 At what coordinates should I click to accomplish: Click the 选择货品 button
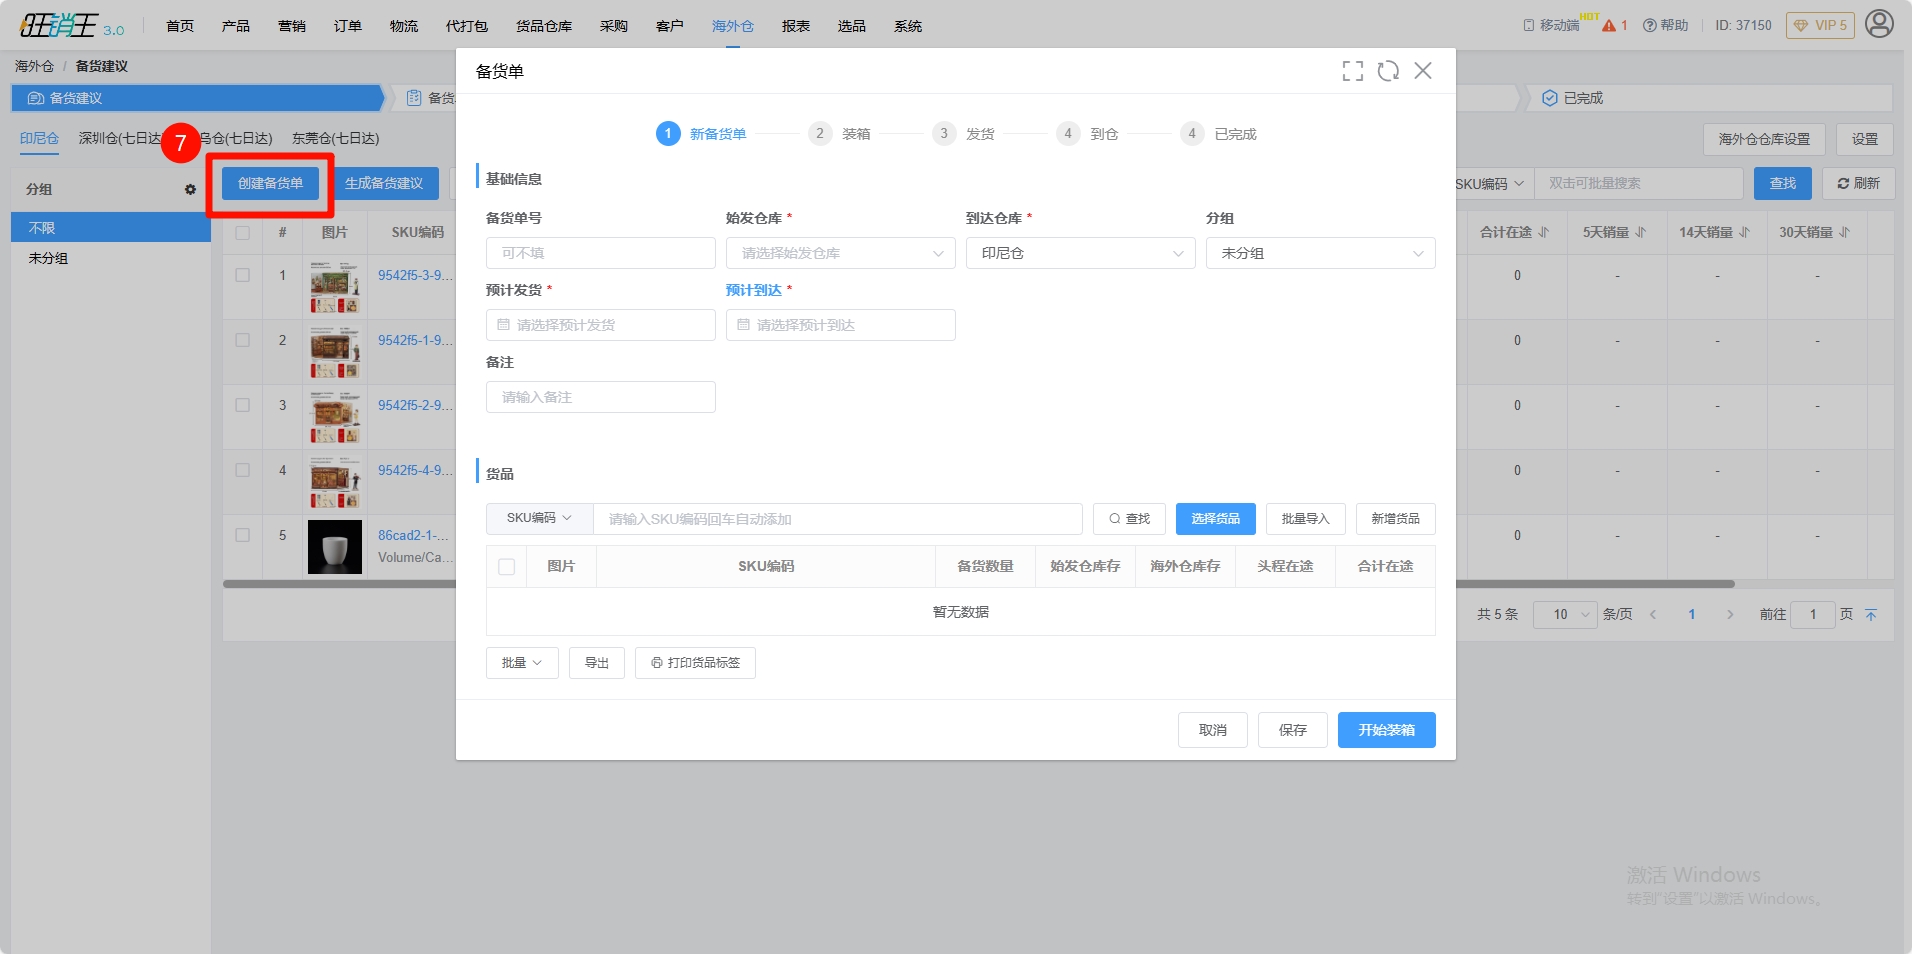[x=1215, y=519]
